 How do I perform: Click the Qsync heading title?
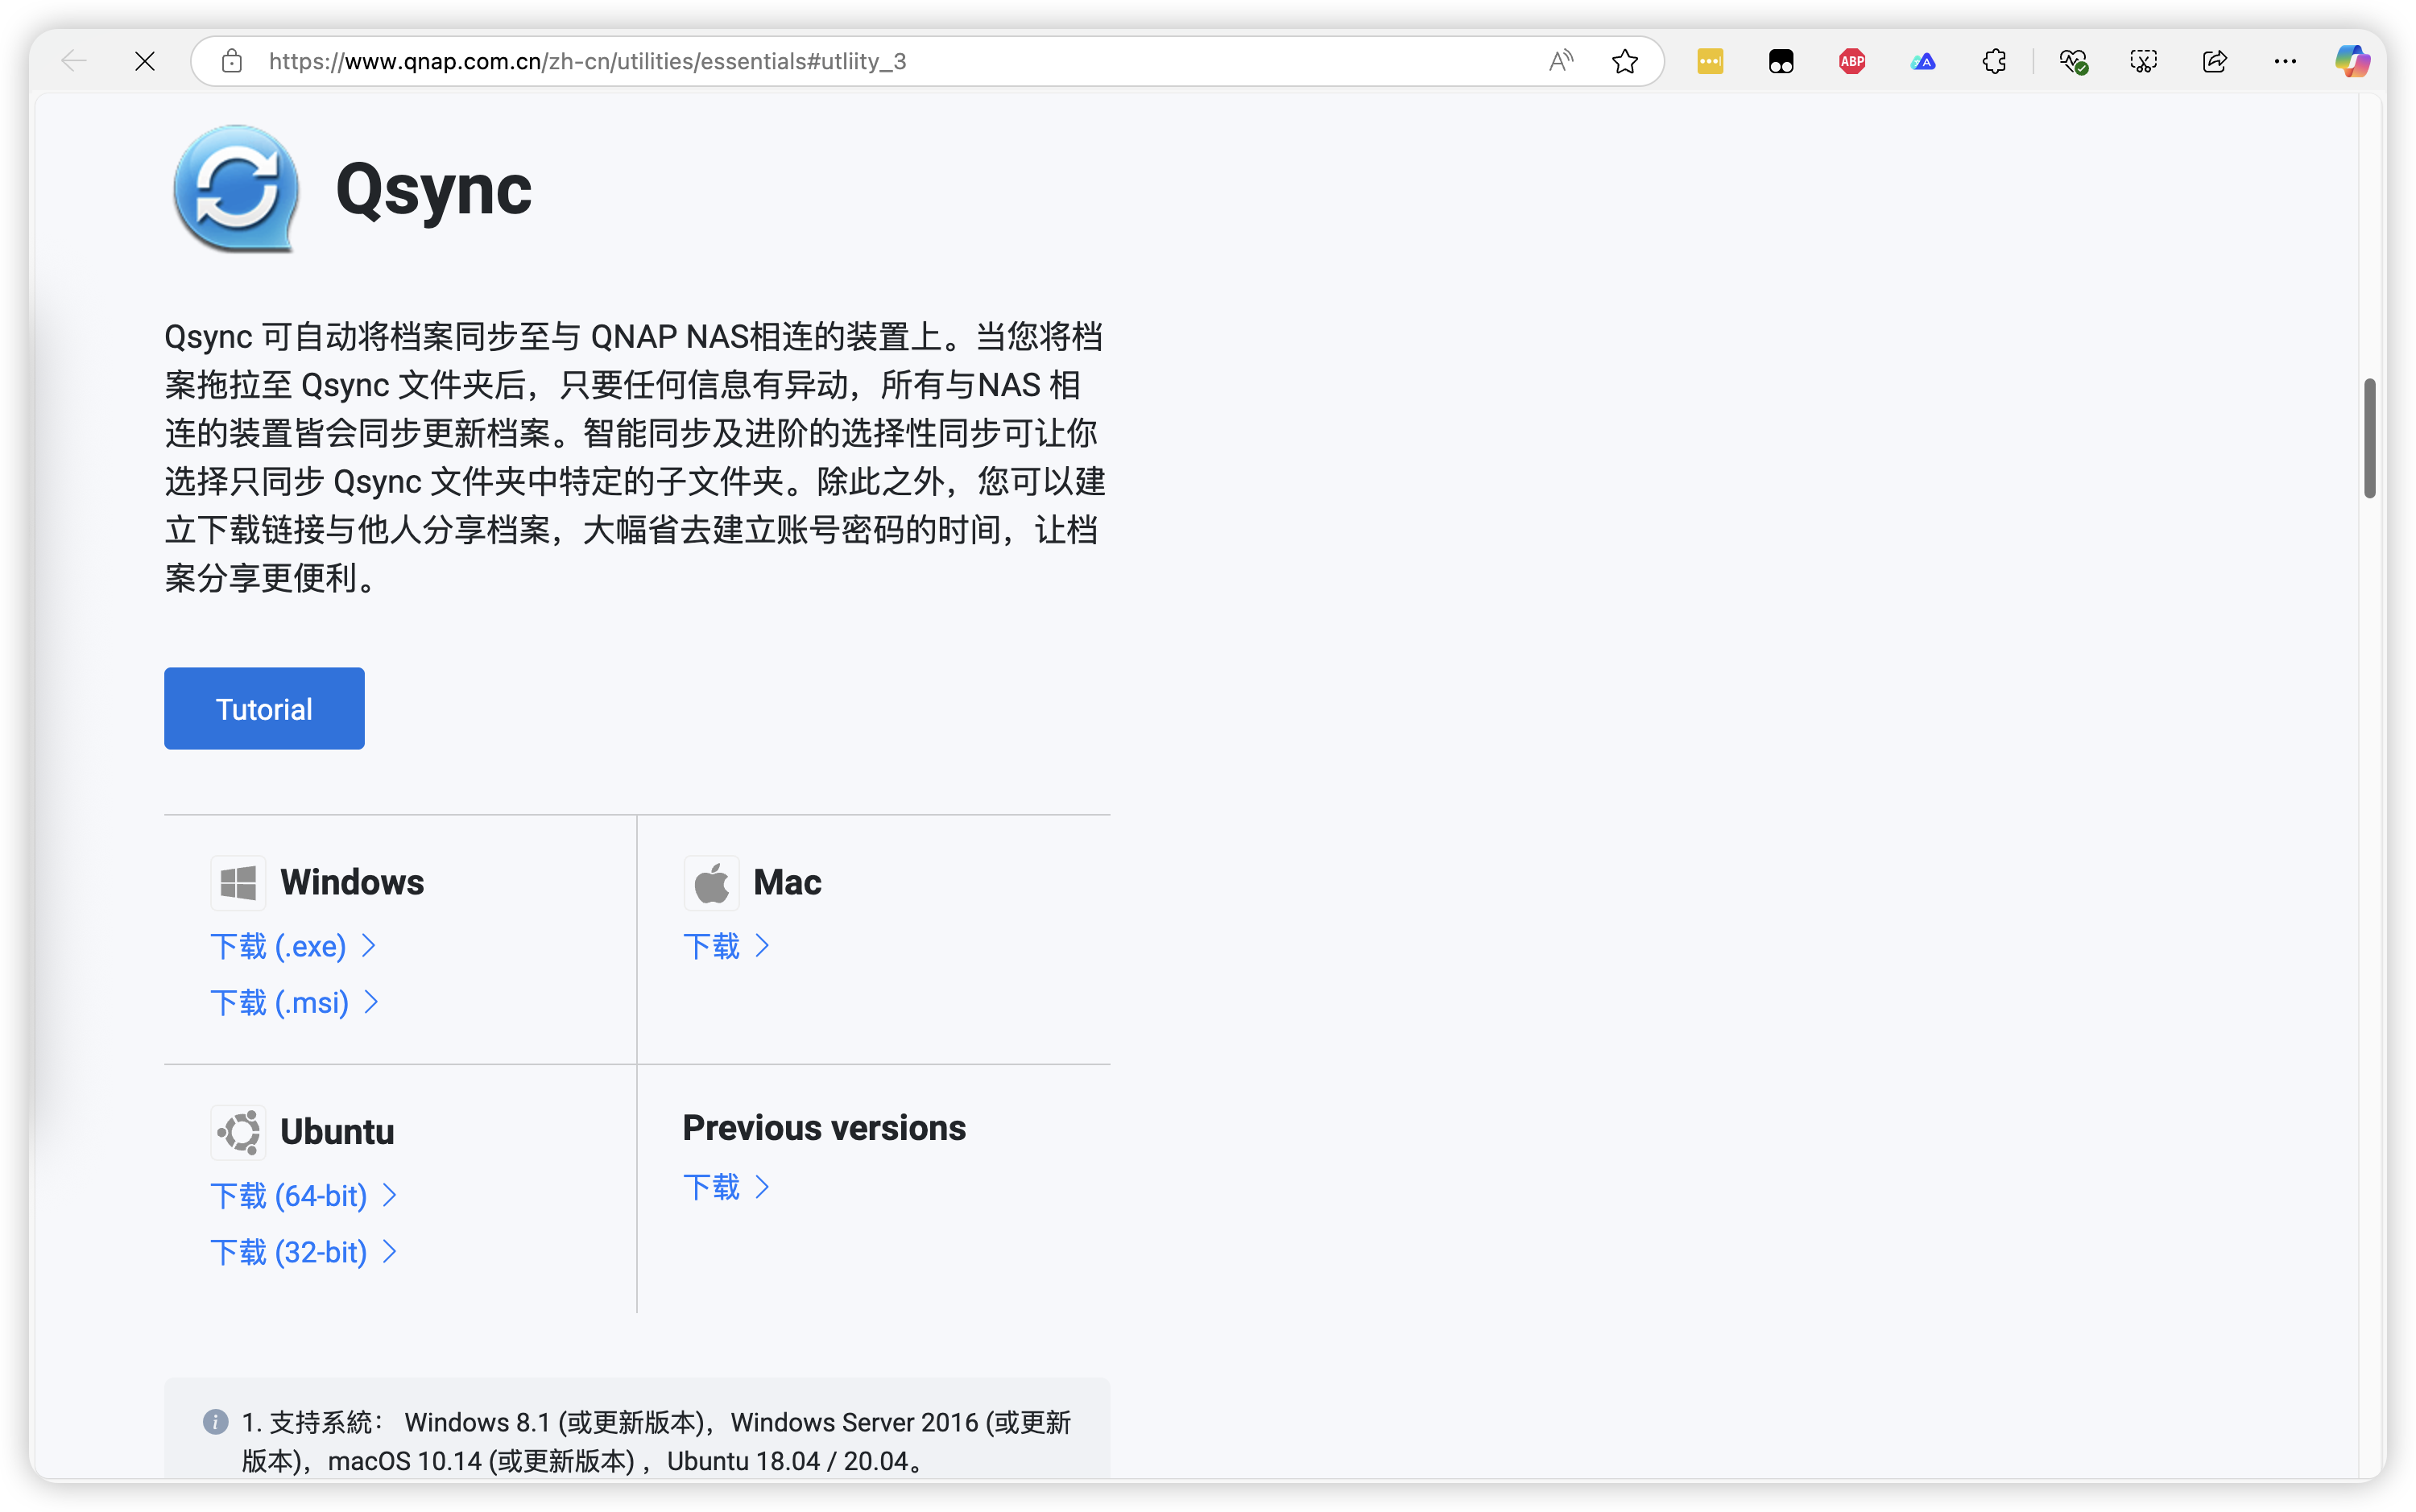pos(433,190)
